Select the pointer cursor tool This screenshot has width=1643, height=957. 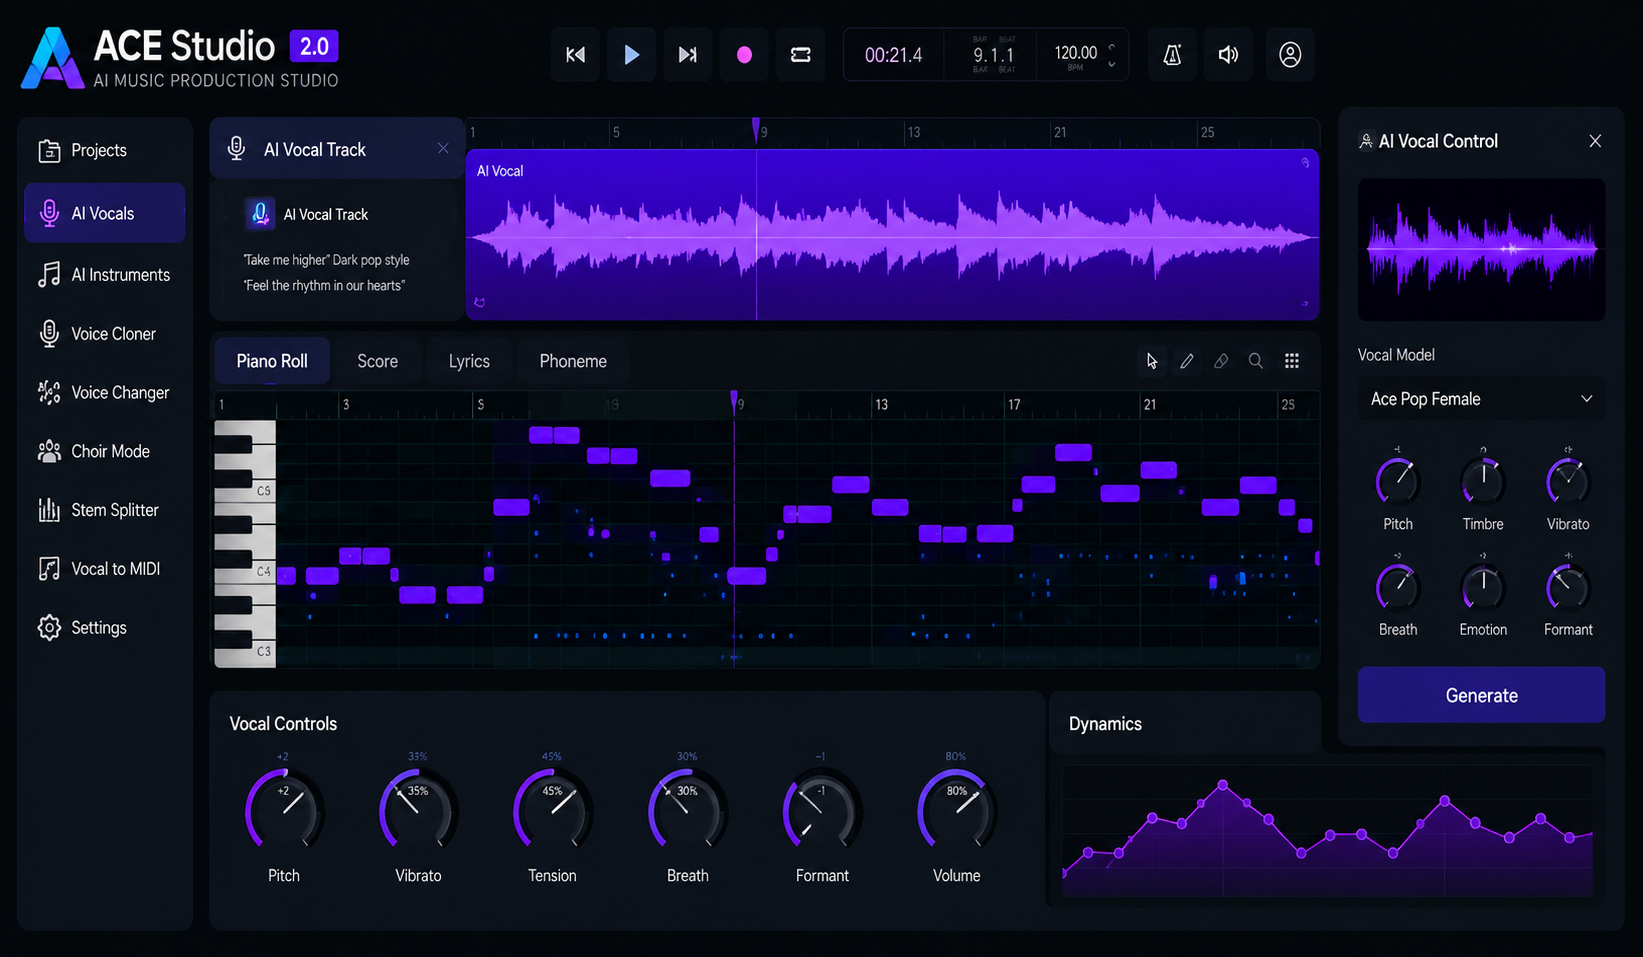click(x=1152, y=361)
